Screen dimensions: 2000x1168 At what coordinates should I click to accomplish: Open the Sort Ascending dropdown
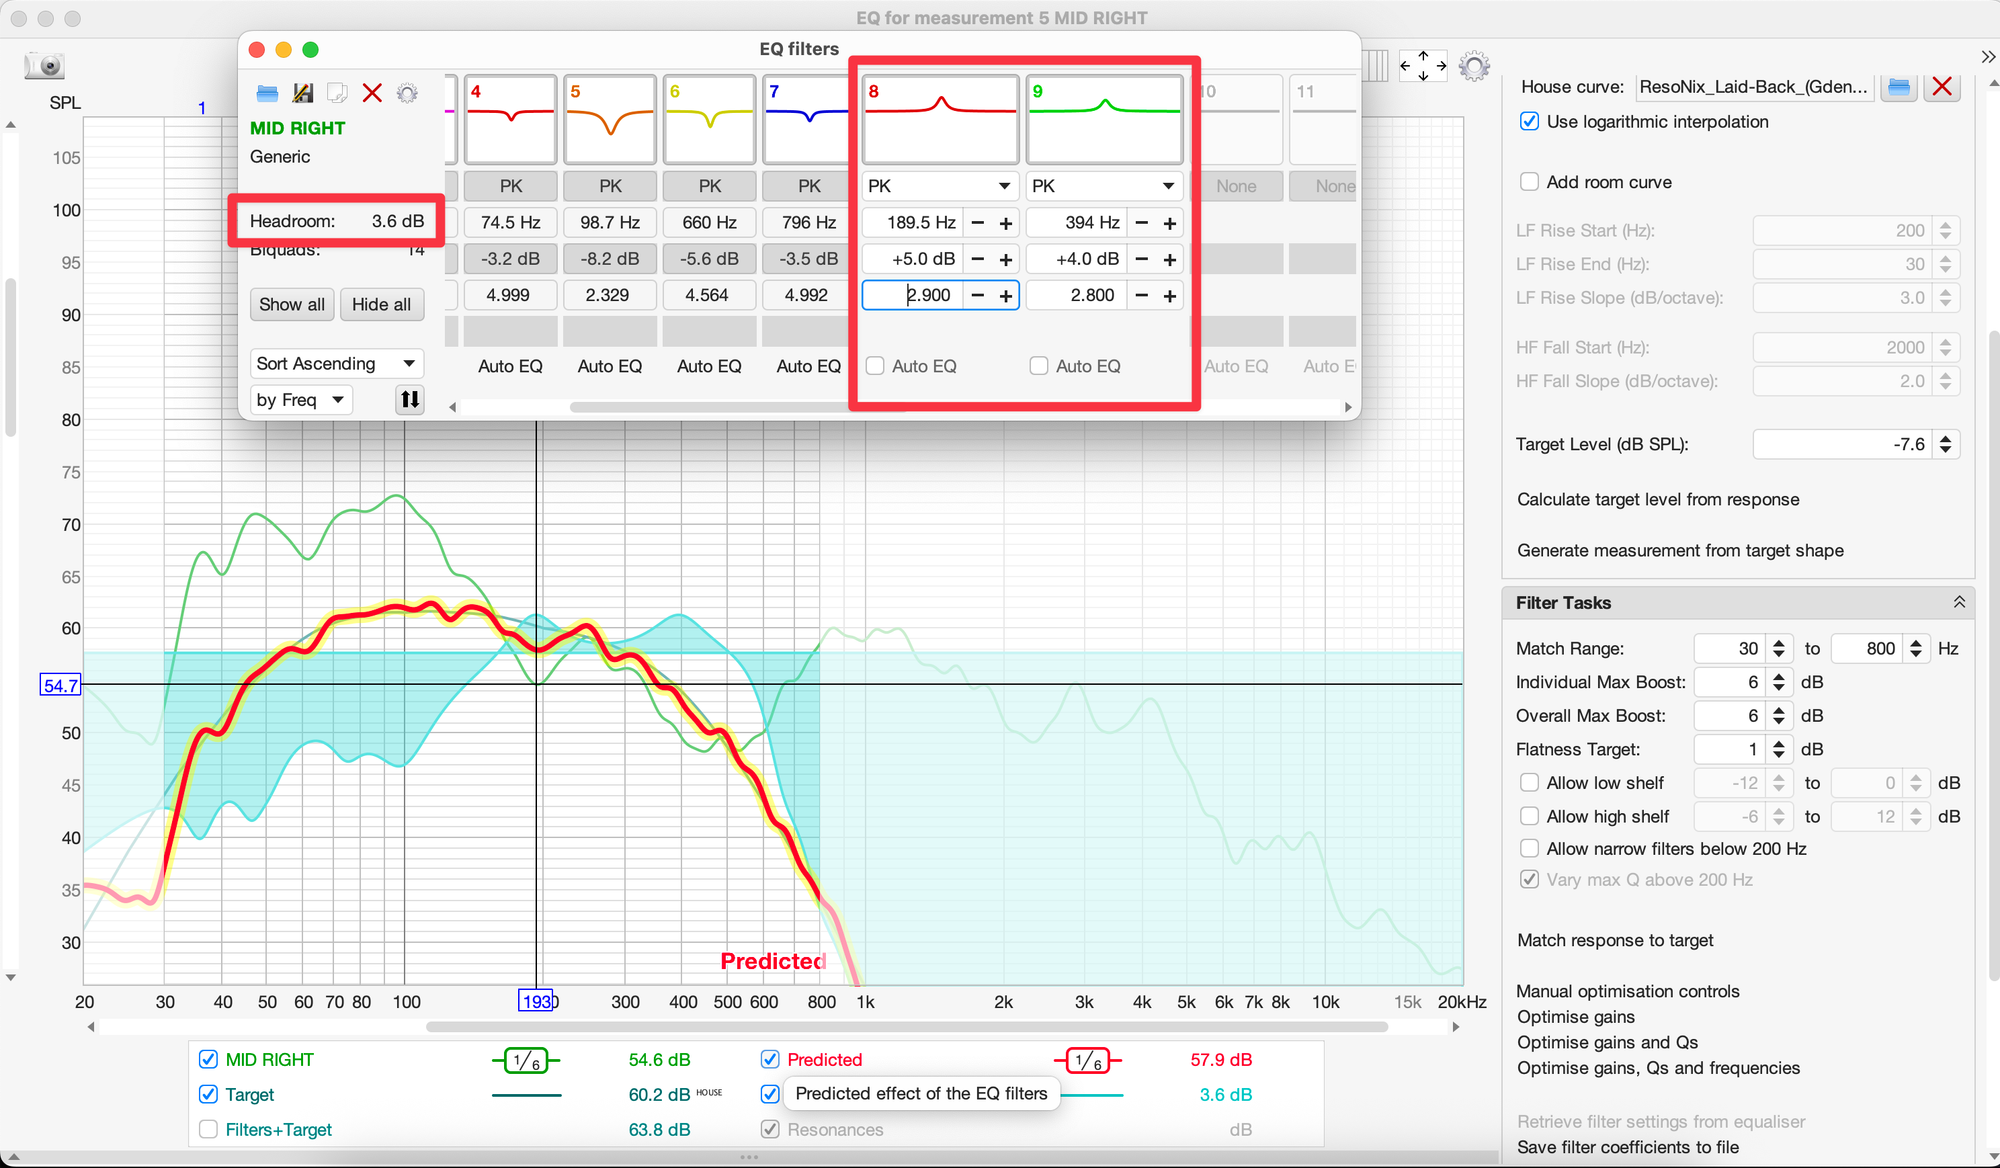[x=336, y=364]
